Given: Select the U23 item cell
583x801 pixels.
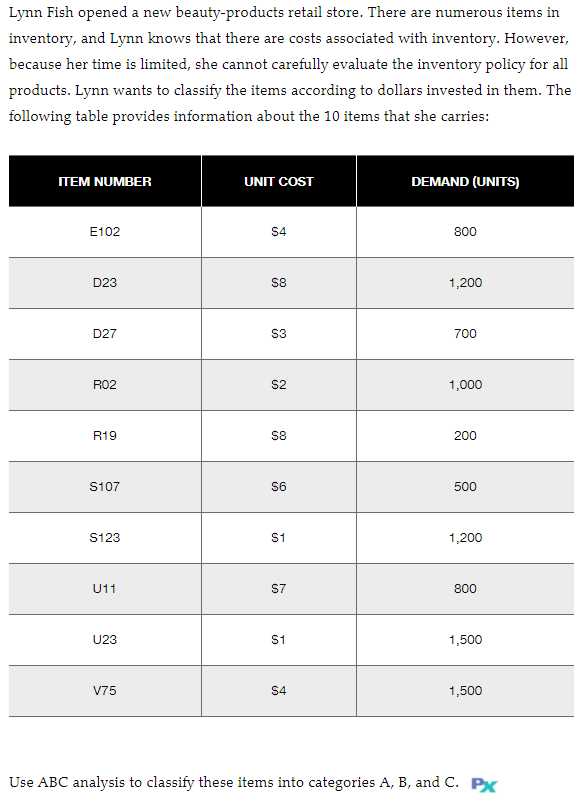Looking at the screenshot, I should pyautogui.click(x=105, y=640).
